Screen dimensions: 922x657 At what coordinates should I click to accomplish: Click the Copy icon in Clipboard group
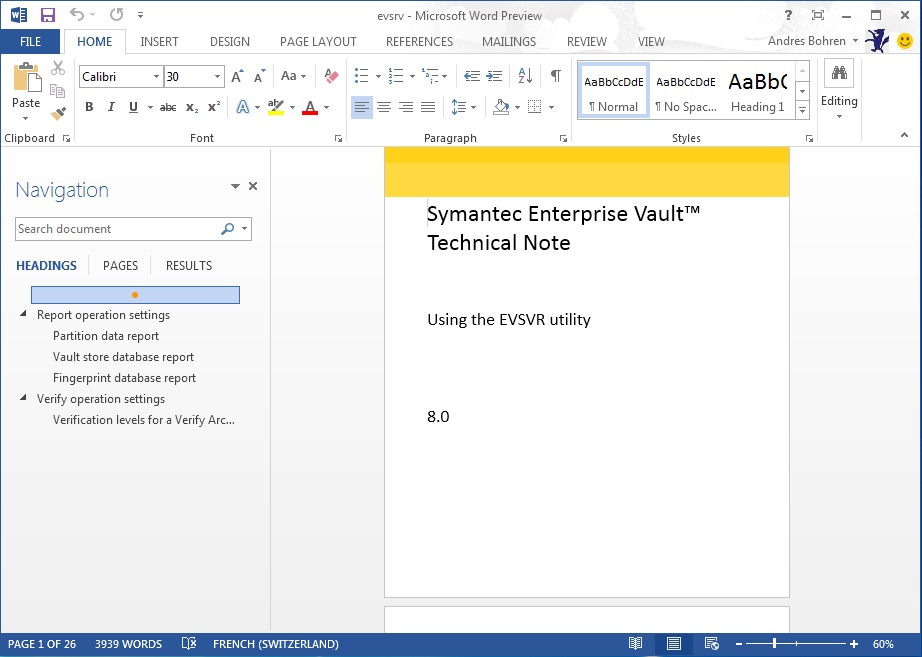point(58,91)
